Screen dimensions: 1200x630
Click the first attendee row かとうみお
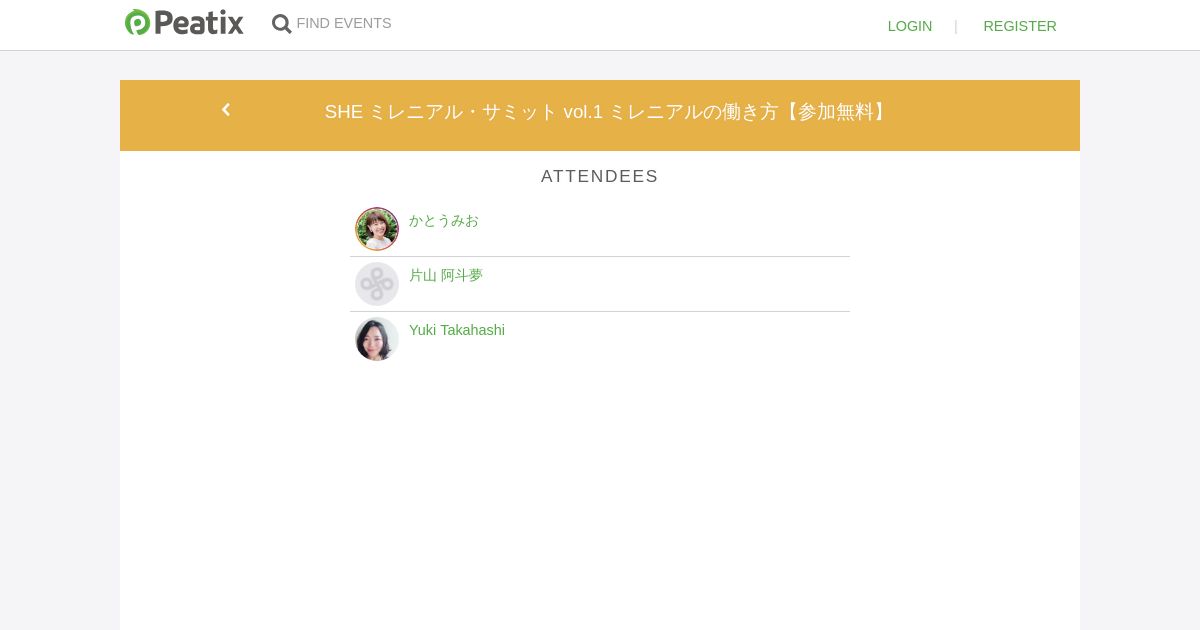650,230
